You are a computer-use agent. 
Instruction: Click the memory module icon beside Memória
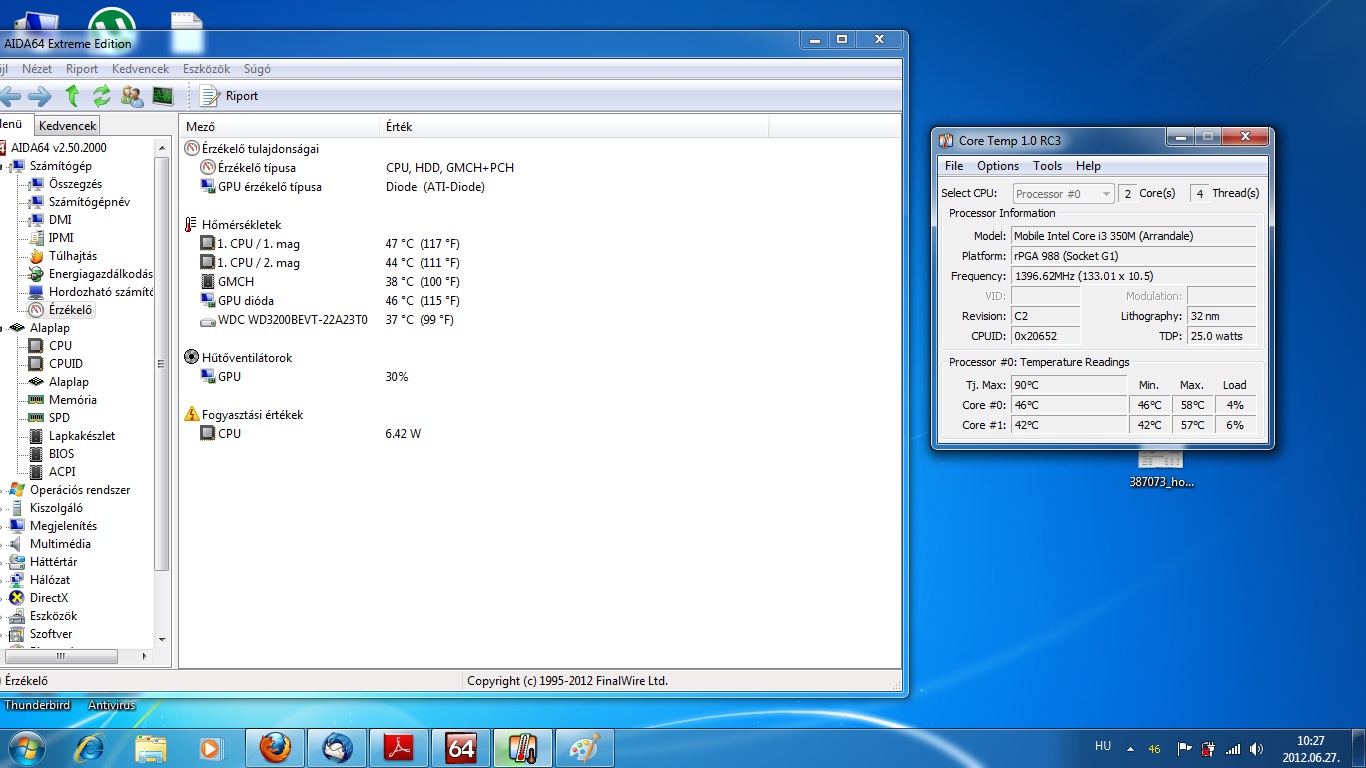click(37, 400)
